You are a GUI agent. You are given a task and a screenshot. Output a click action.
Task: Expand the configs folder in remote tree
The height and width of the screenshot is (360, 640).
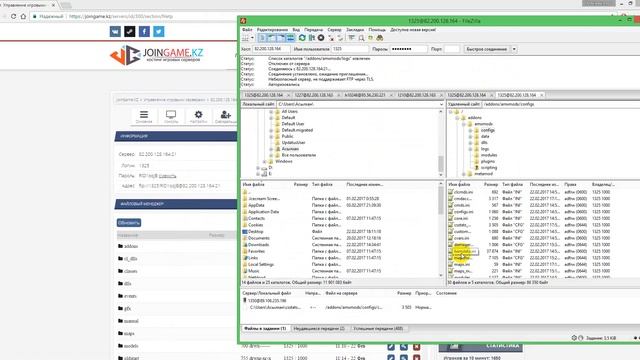pyautogui.click(x=470, y=130)
